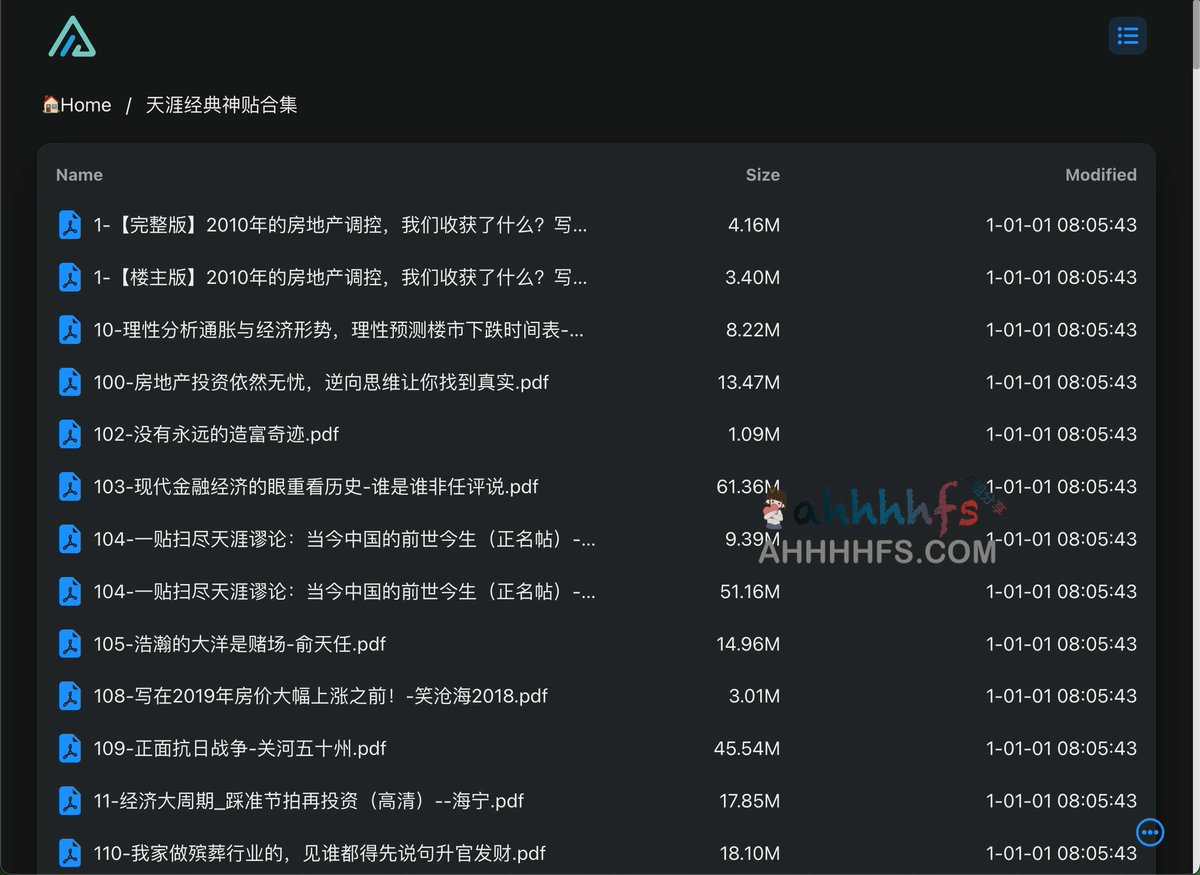This screenshot has height=875, width=1200.
Task: Sort files by Size column header
Action: pos(762,175)
